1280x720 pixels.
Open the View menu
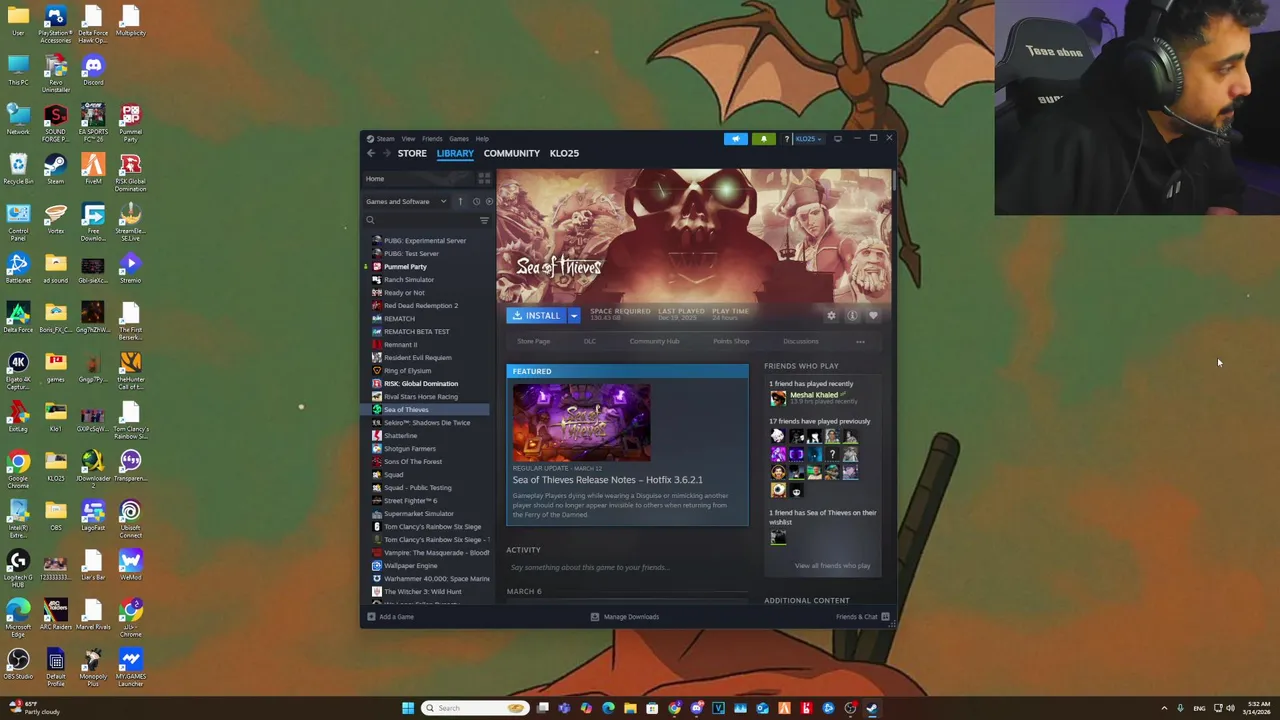point(408,139)
